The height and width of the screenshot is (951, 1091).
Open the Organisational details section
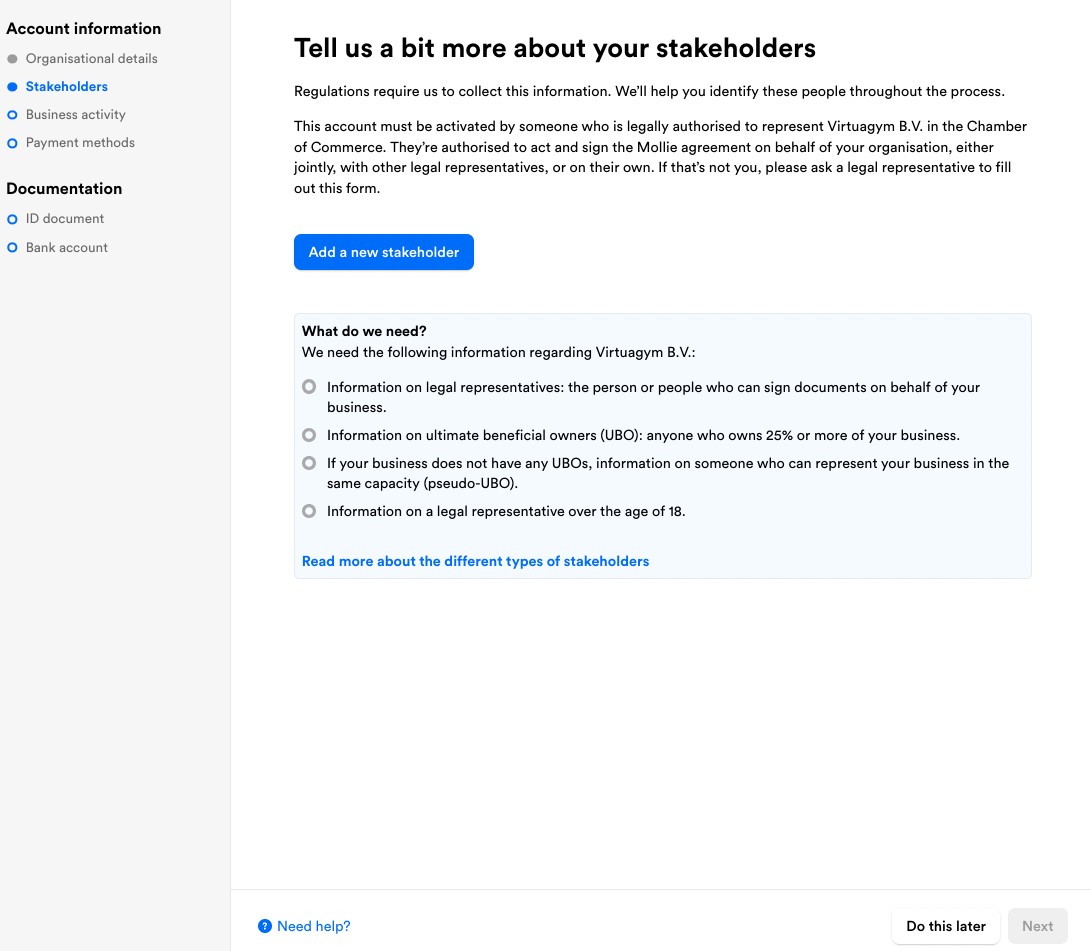(91, 59)
